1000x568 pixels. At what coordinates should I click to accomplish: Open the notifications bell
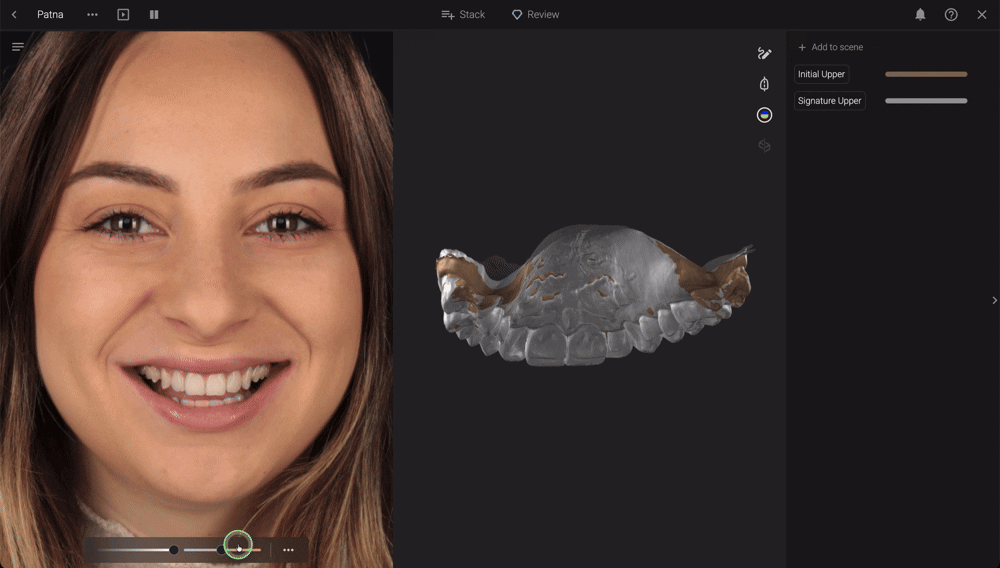pos(920,14)
